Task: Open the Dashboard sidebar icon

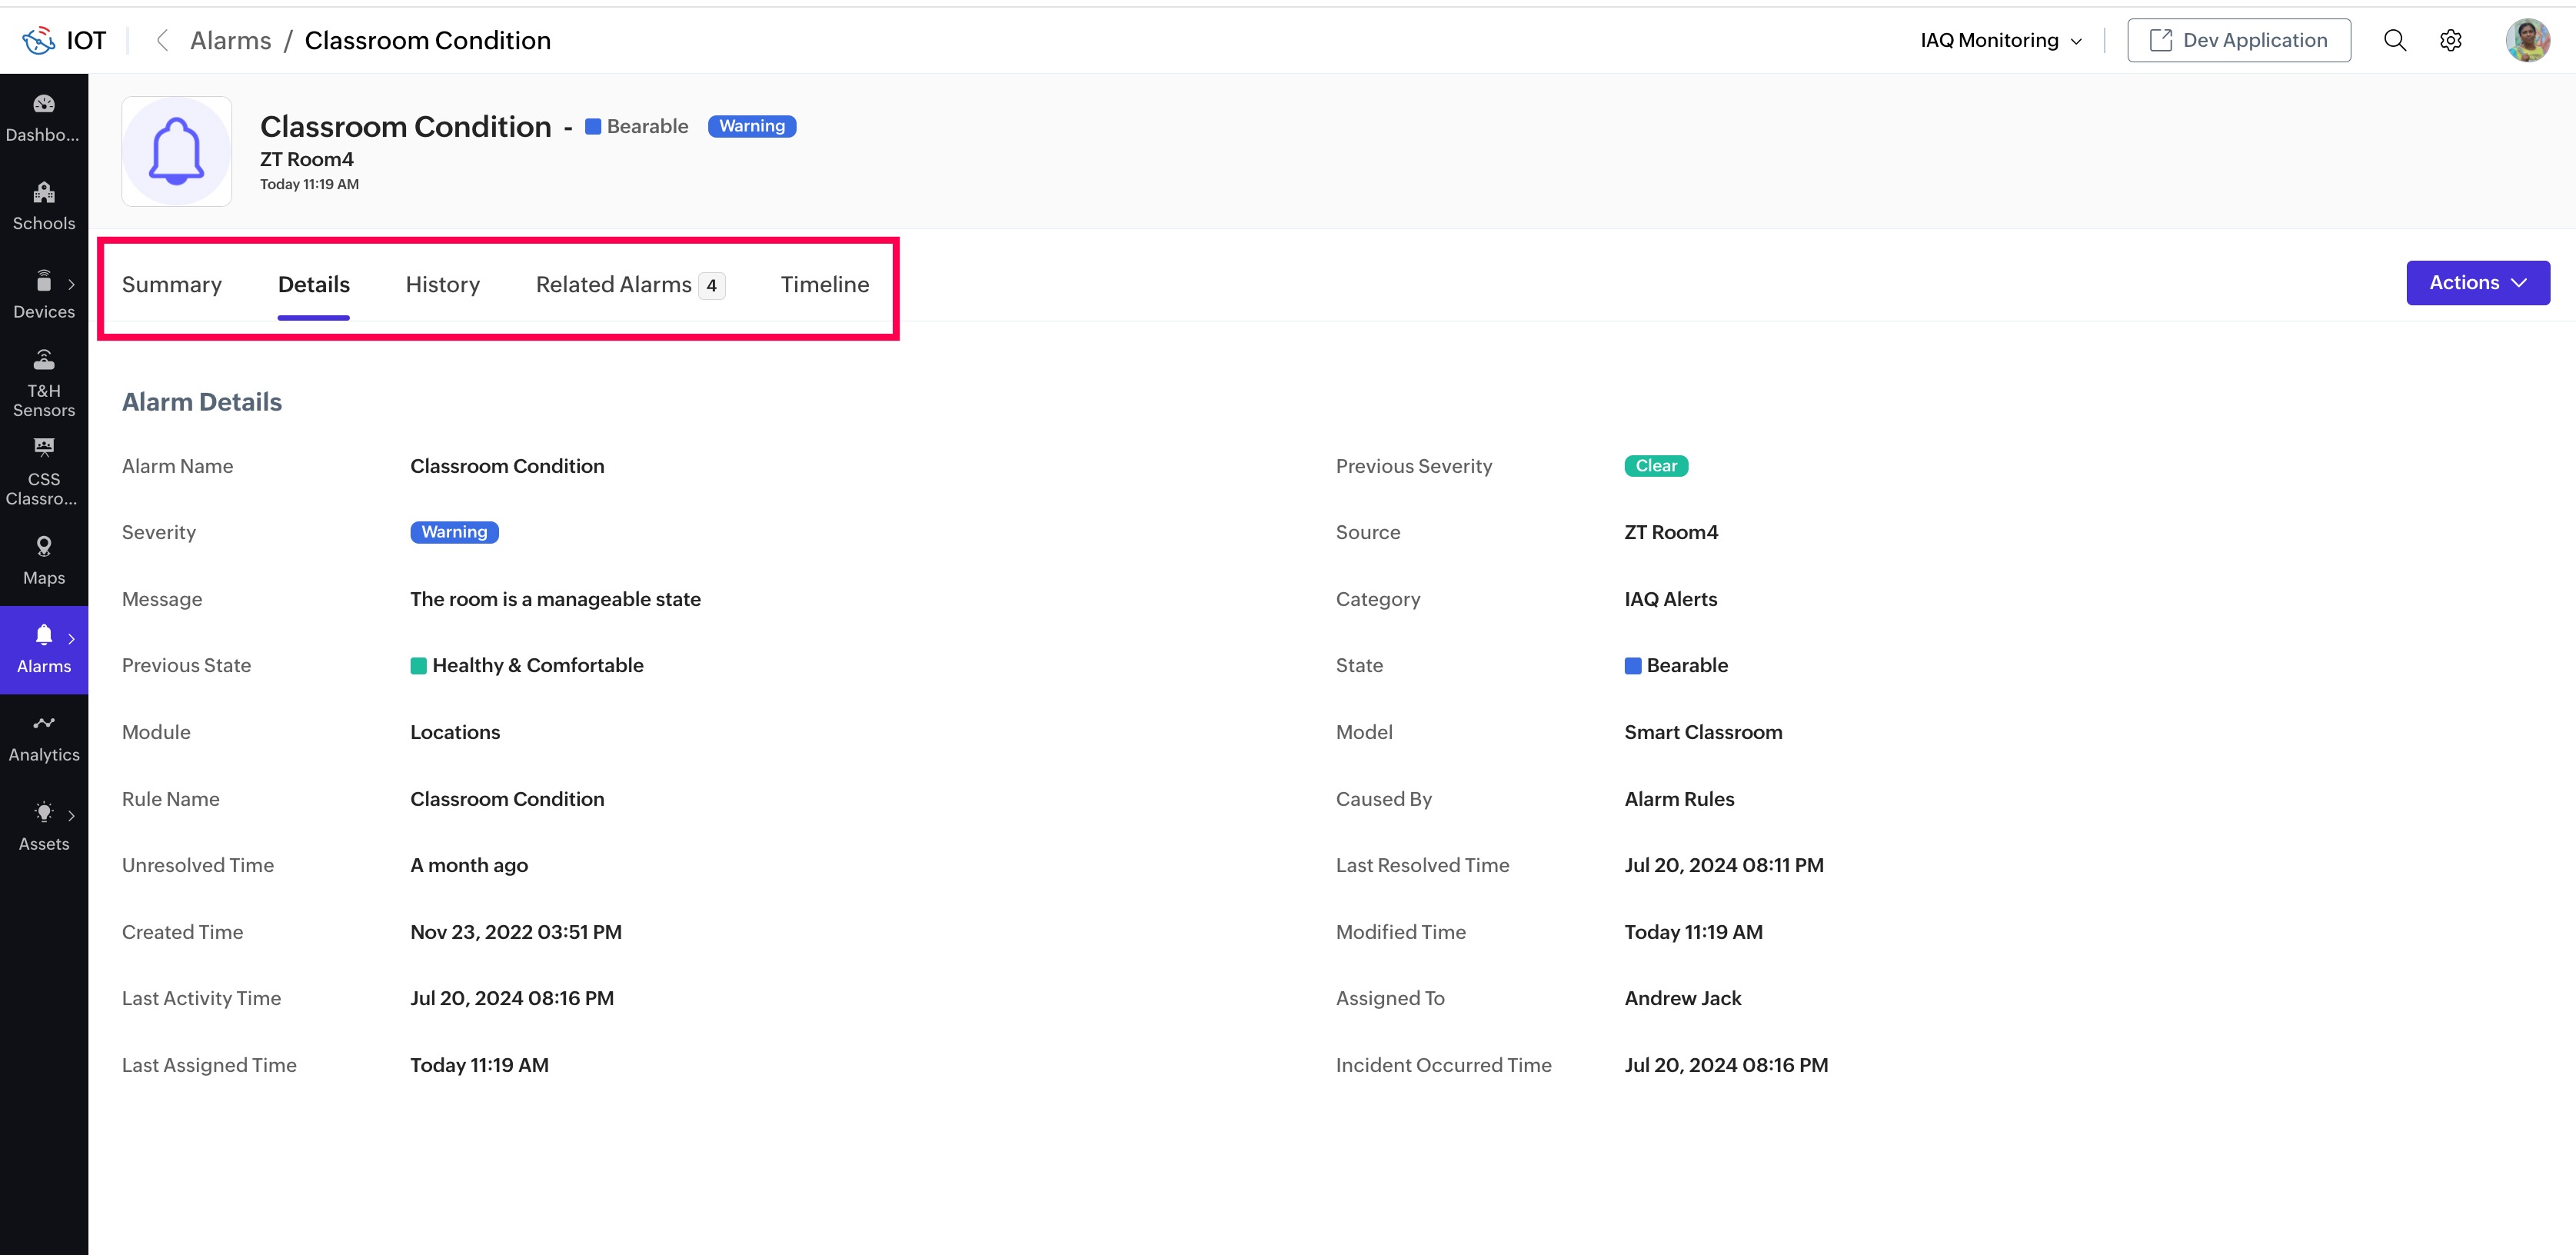Action: pyautogui.click(x=43, y=117)
